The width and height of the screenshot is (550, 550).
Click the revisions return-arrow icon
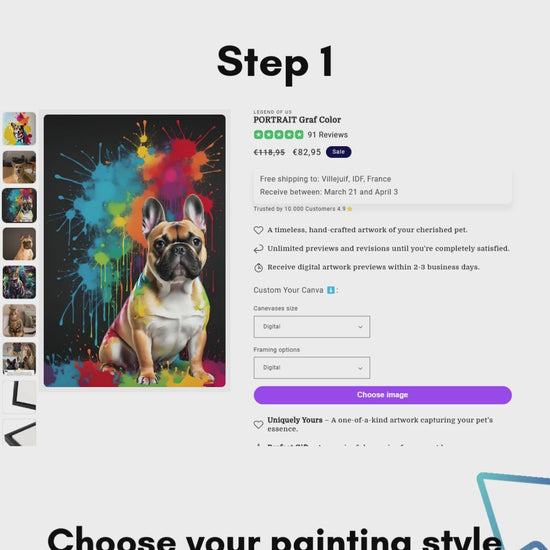[258, 249]
